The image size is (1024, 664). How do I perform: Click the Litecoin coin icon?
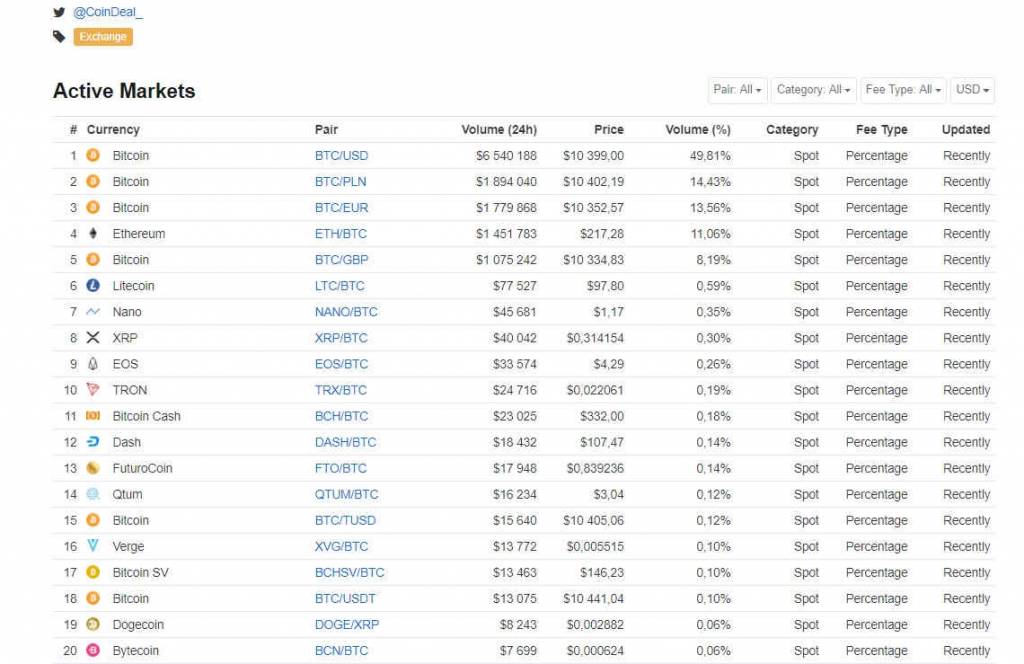[x=93, y=286]
